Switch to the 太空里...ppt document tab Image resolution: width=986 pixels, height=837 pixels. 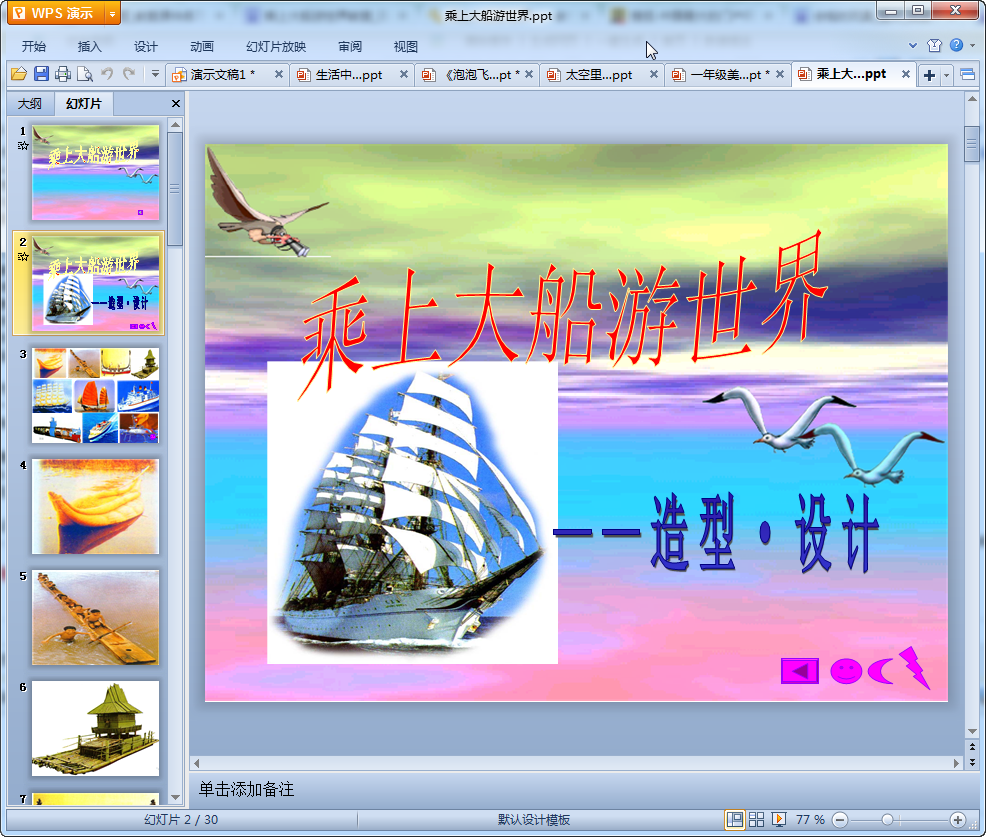pyautogui.click(x=599, y=75)
